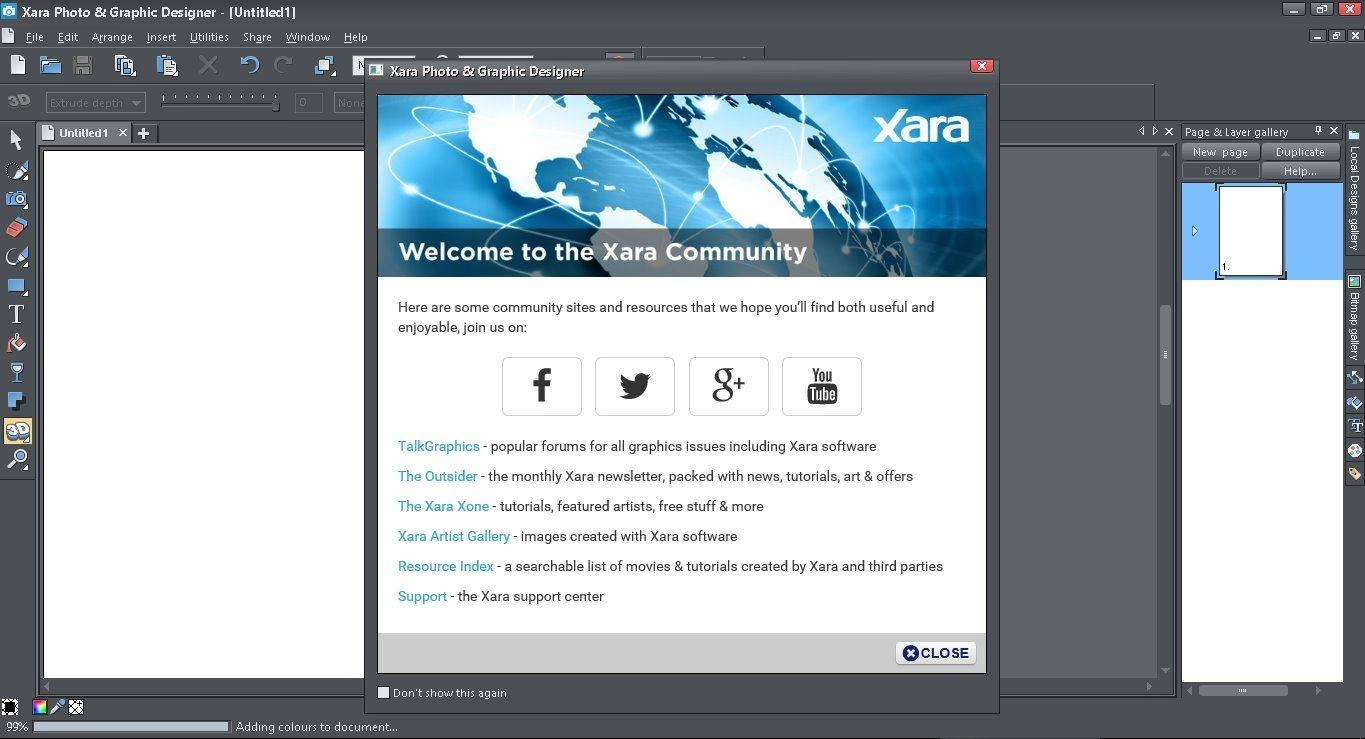Open the Names gallery tag icon

(x=1355, y=474)
